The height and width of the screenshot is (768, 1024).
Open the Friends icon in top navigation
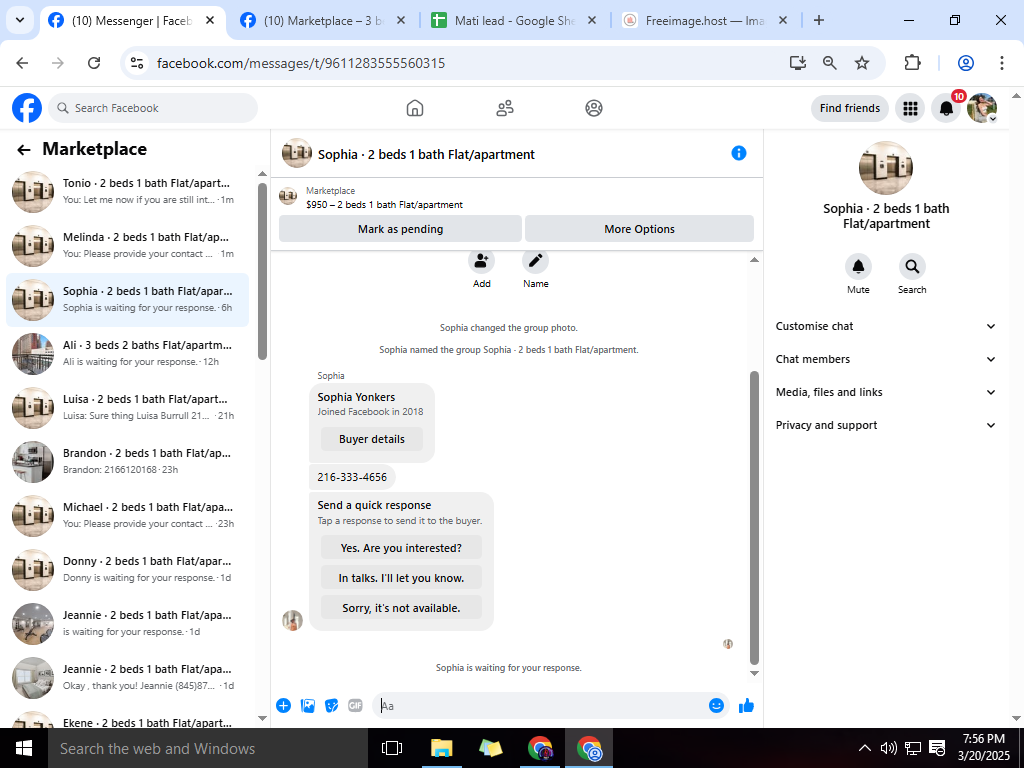click(505, 108)
